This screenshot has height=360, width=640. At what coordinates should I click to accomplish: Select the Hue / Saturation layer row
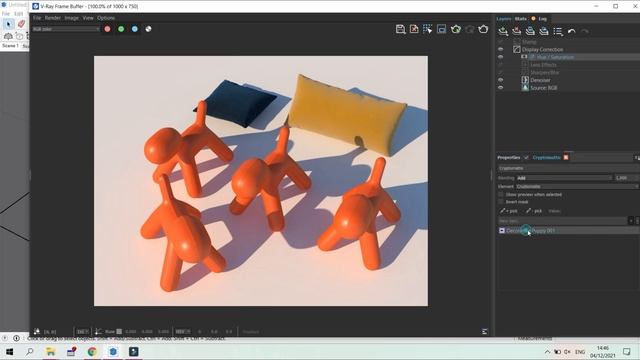568,57
